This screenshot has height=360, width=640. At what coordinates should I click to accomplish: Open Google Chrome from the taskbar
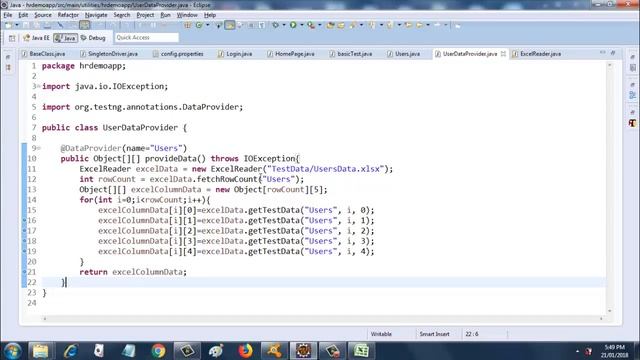158,351
